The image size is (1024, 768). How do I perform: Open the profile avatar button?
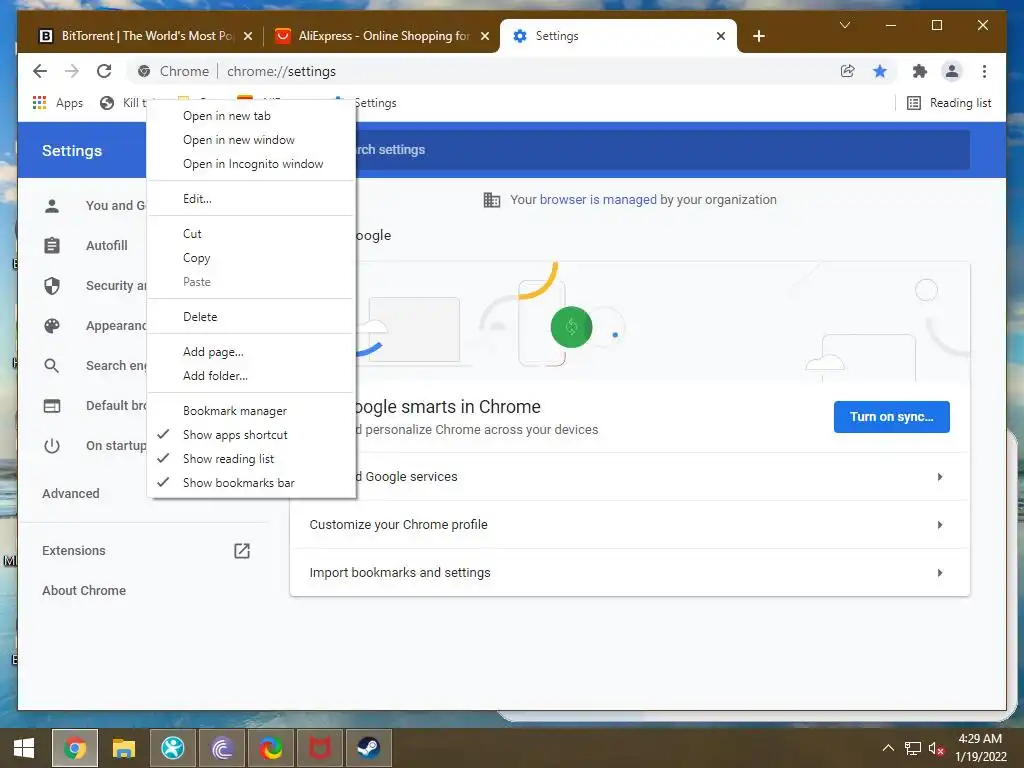tap(952, 71)
